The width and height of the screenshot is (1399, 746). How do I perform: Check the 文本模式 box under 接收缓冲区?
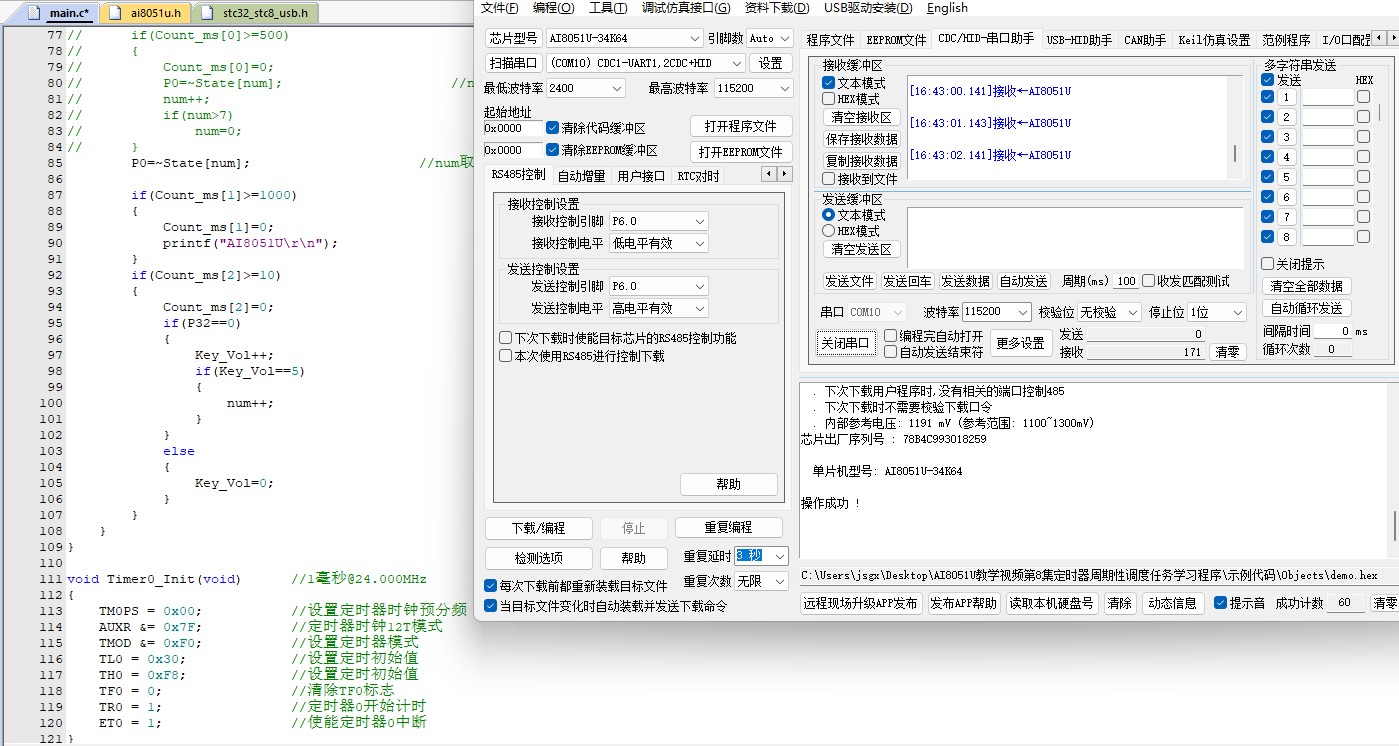pos(828,83)
